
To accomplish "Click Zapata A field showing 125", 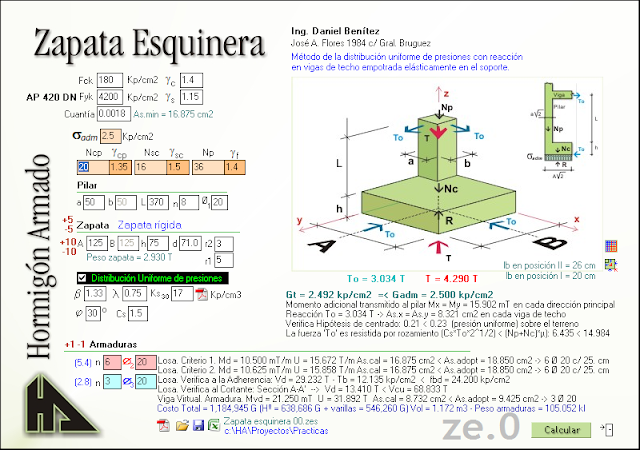I will tap(97, 243).
